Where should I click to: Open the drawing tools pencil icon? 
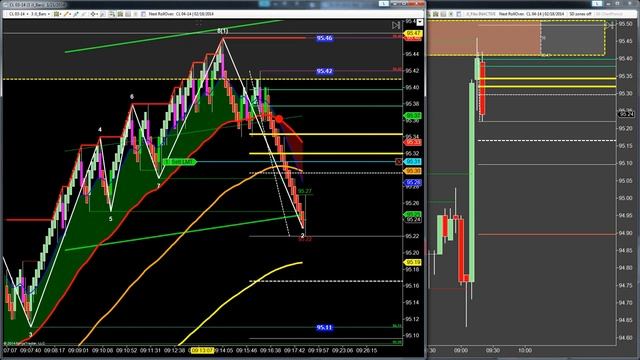point(67,14)
